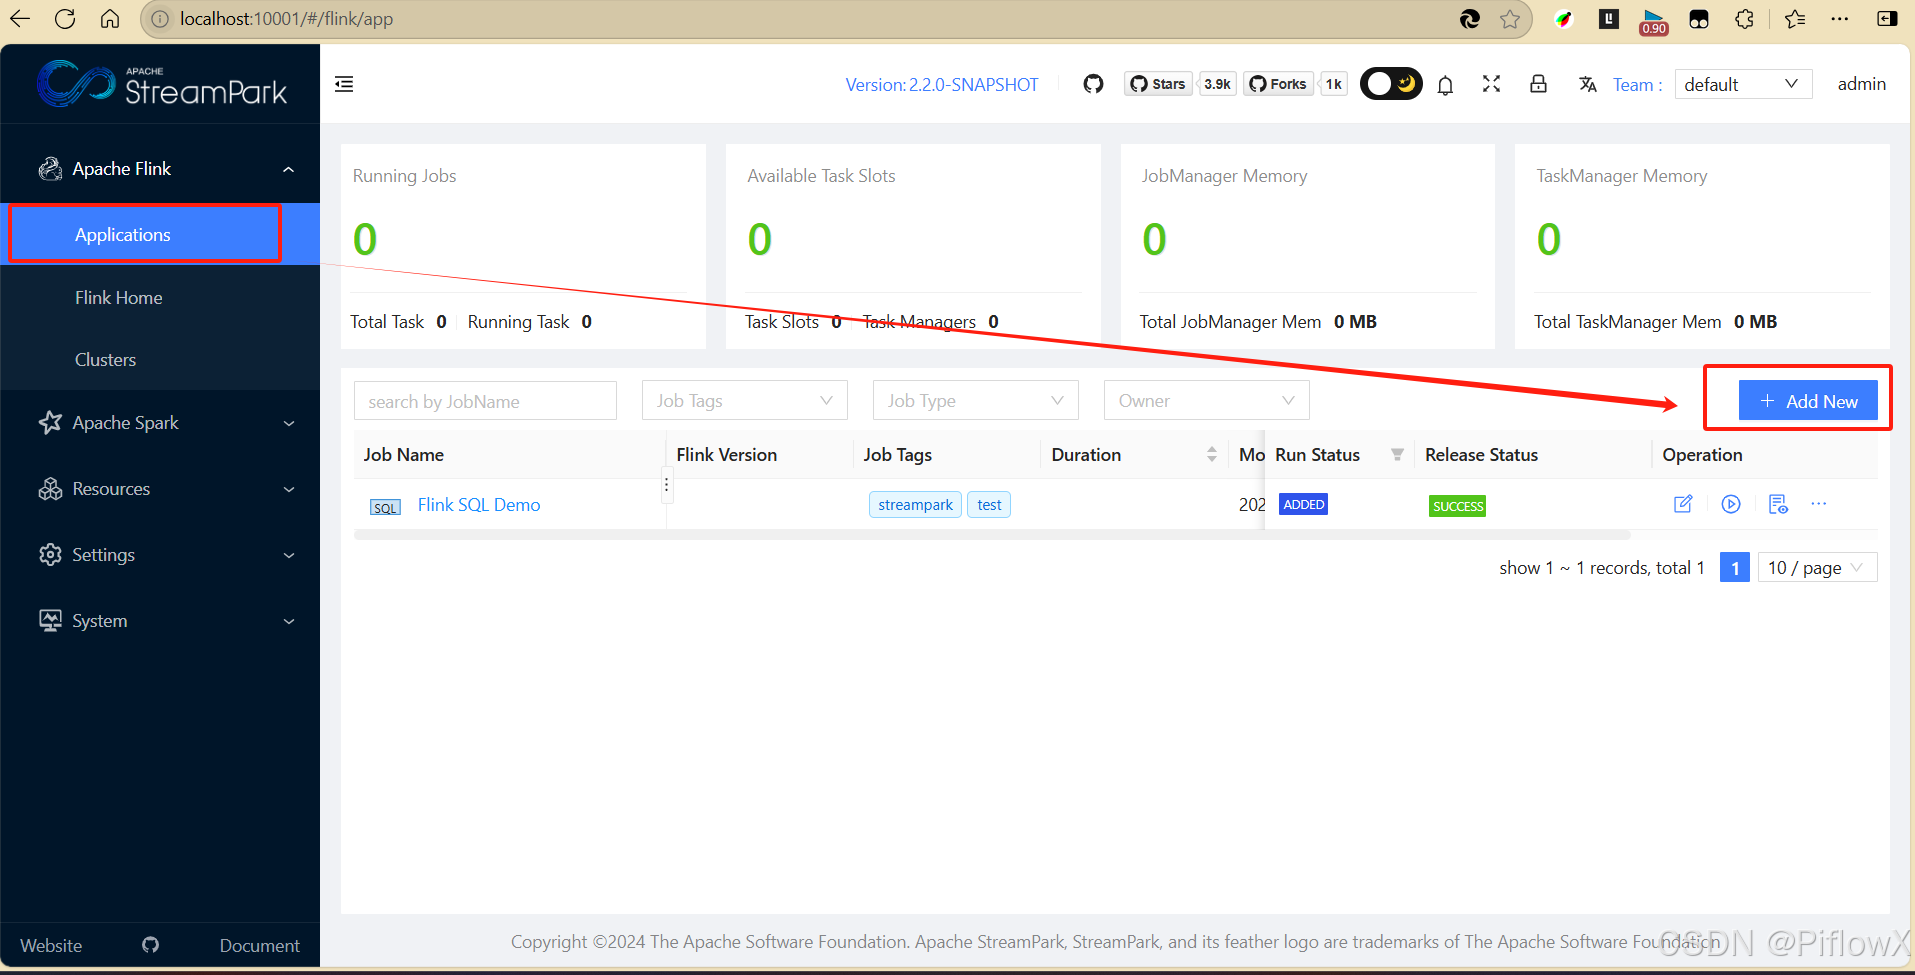Screen dimensions: 1915x975
Task: Open the admin user menu
Action: point(1861,84)
